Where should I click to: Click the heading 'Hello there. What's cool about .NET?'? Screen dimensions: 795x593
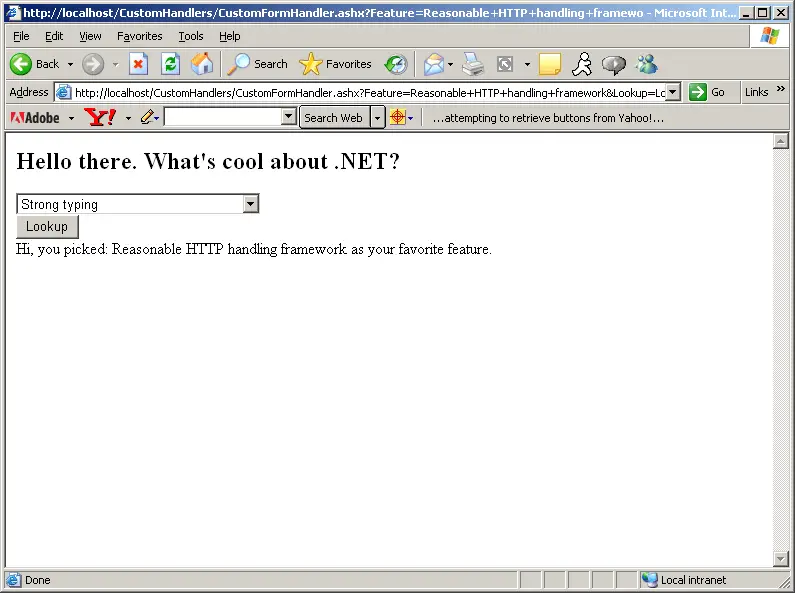coord(208,161)
